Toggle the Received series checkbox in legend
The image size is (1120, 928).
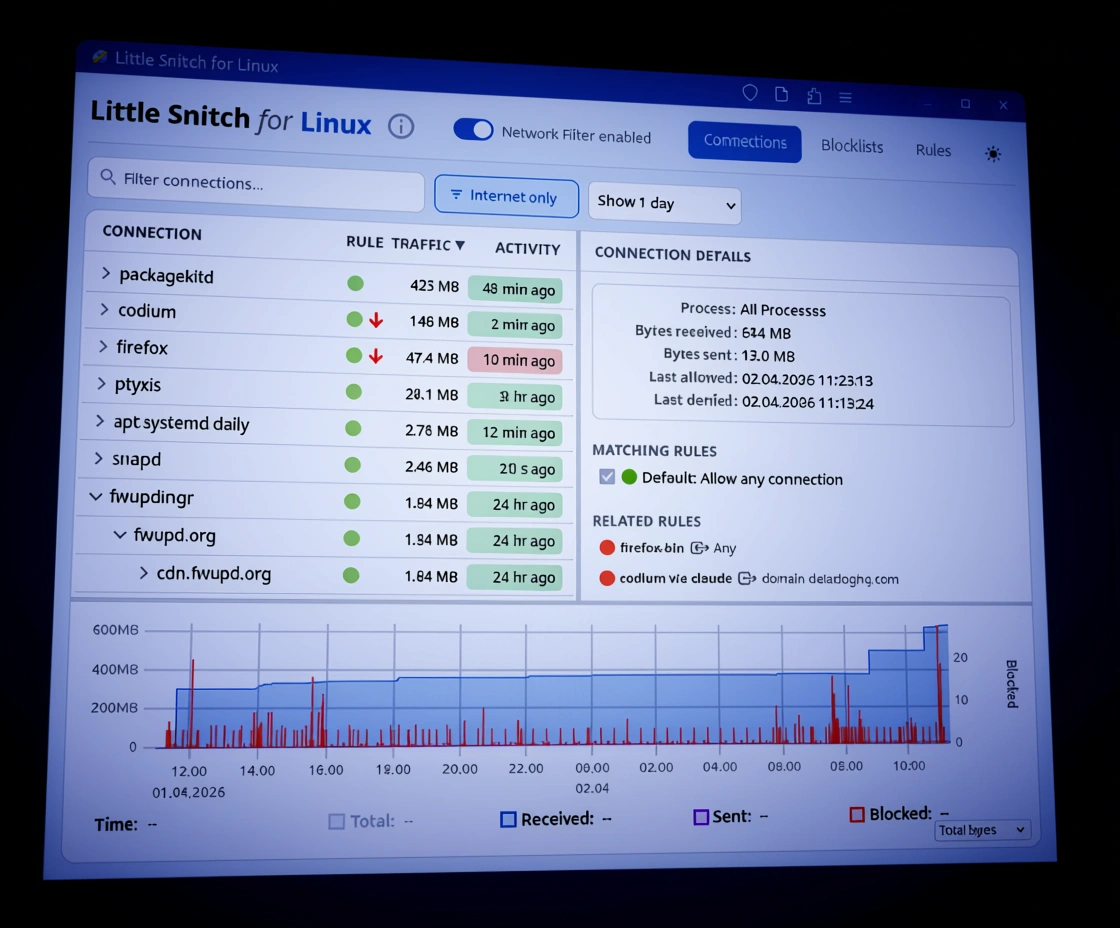(x=508, y=819)
